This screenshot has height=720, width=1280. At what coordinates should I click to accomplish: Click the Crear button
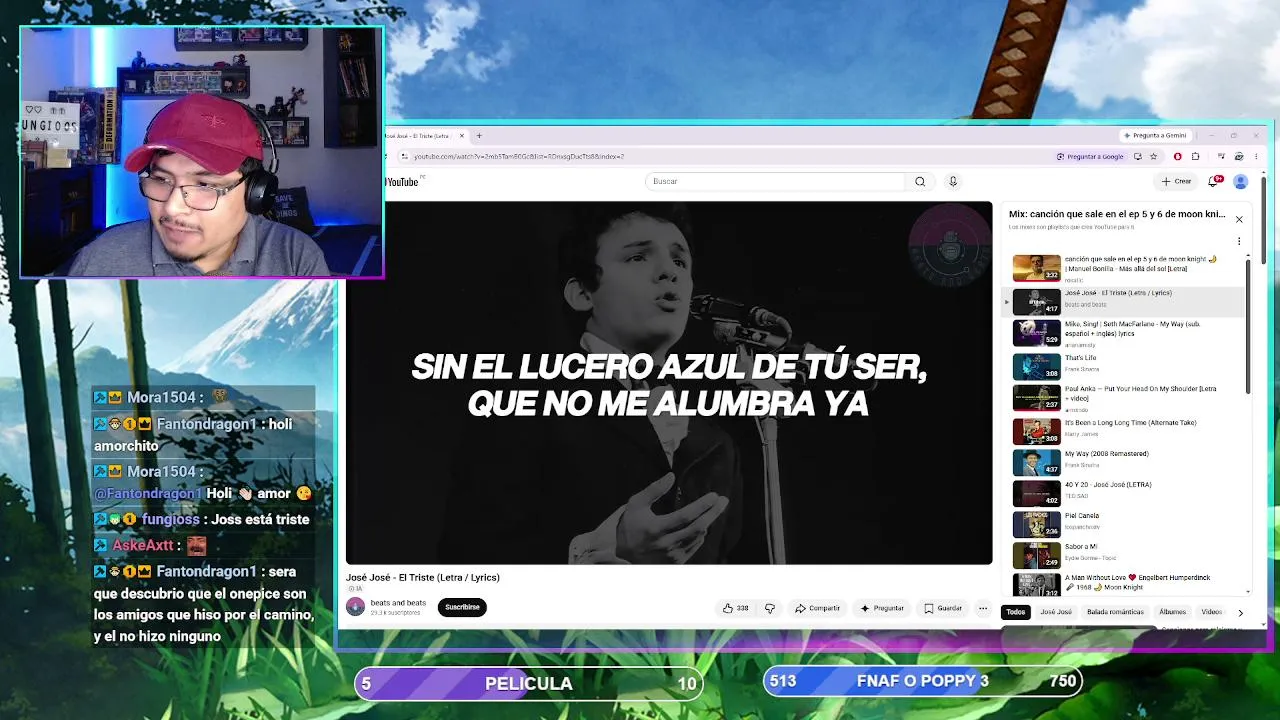click(x=1177, y=181)
